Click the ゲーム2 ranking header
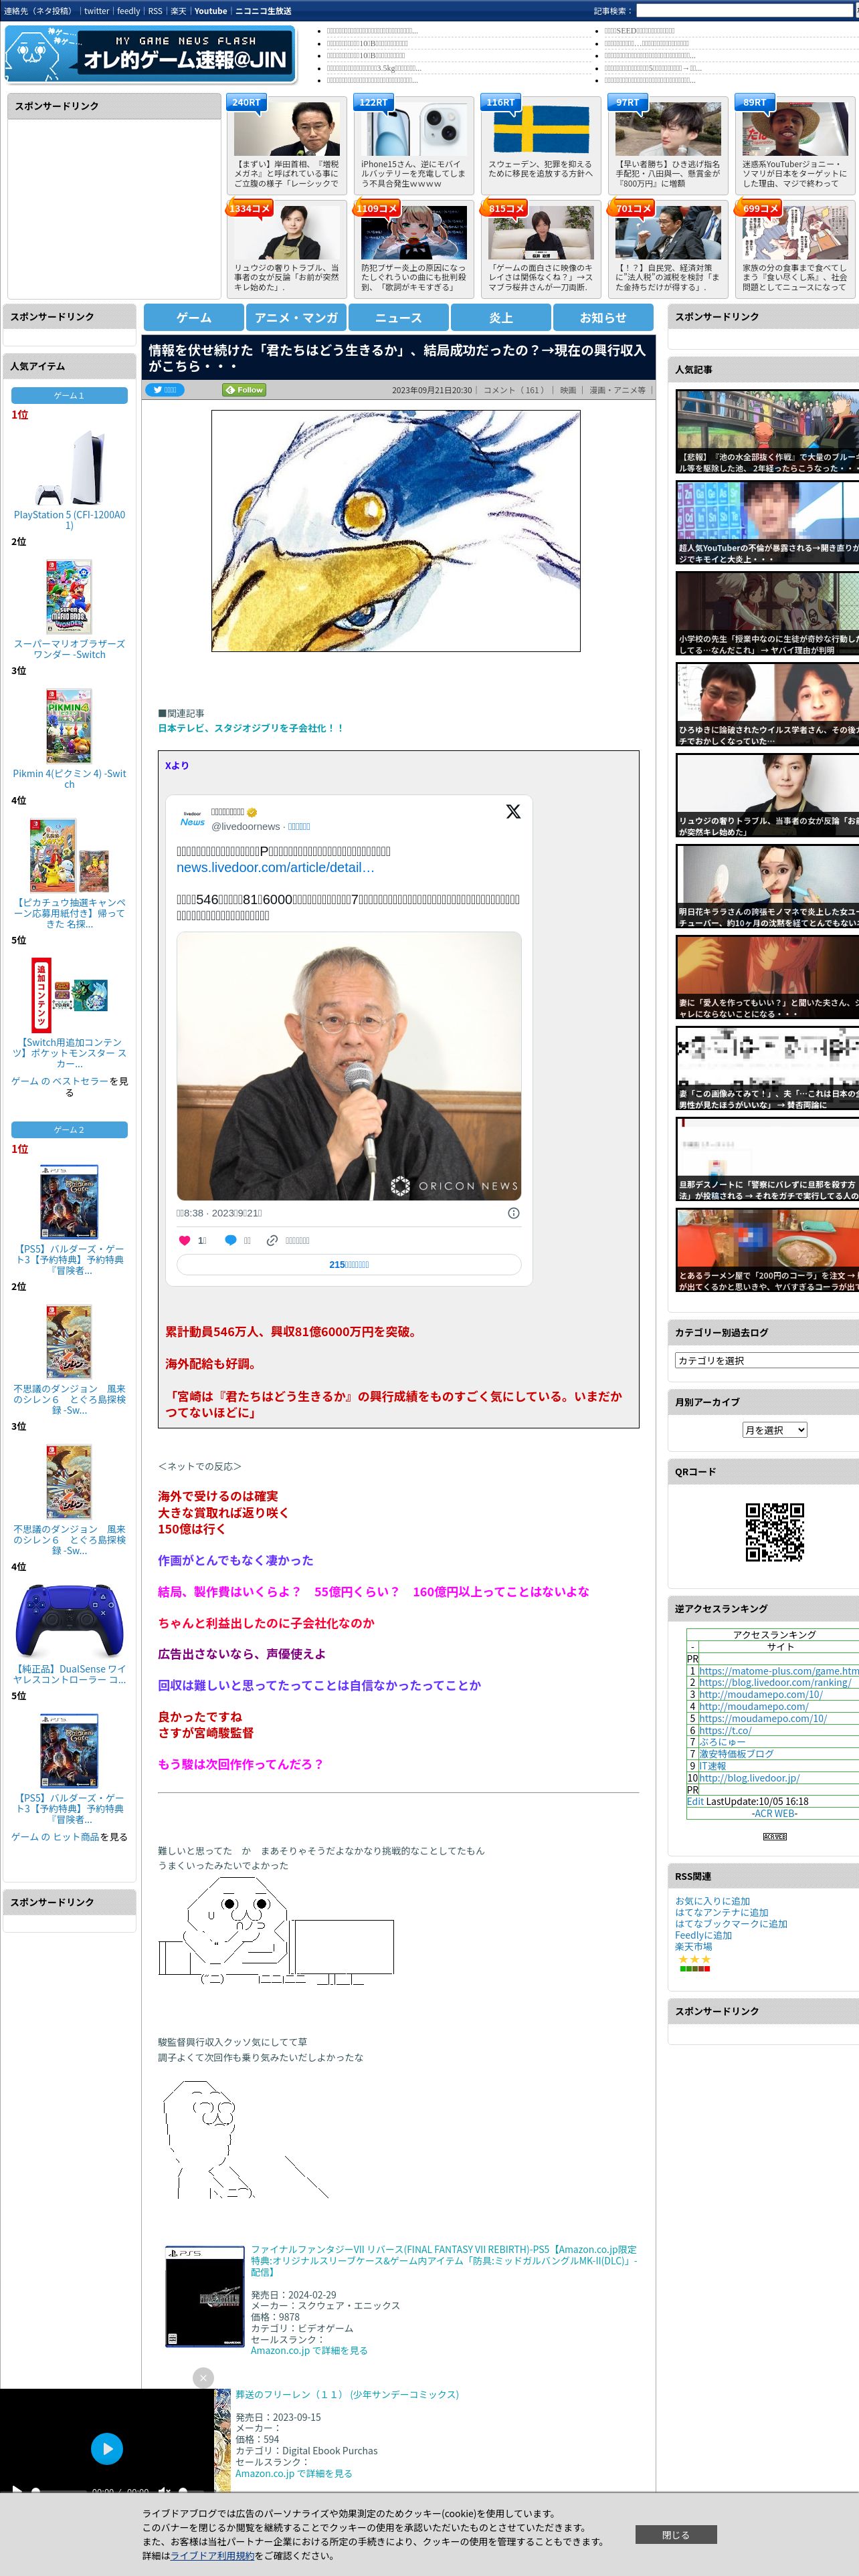The height and width of the screenshot is (2576, 859). (x=69, y=1129)
